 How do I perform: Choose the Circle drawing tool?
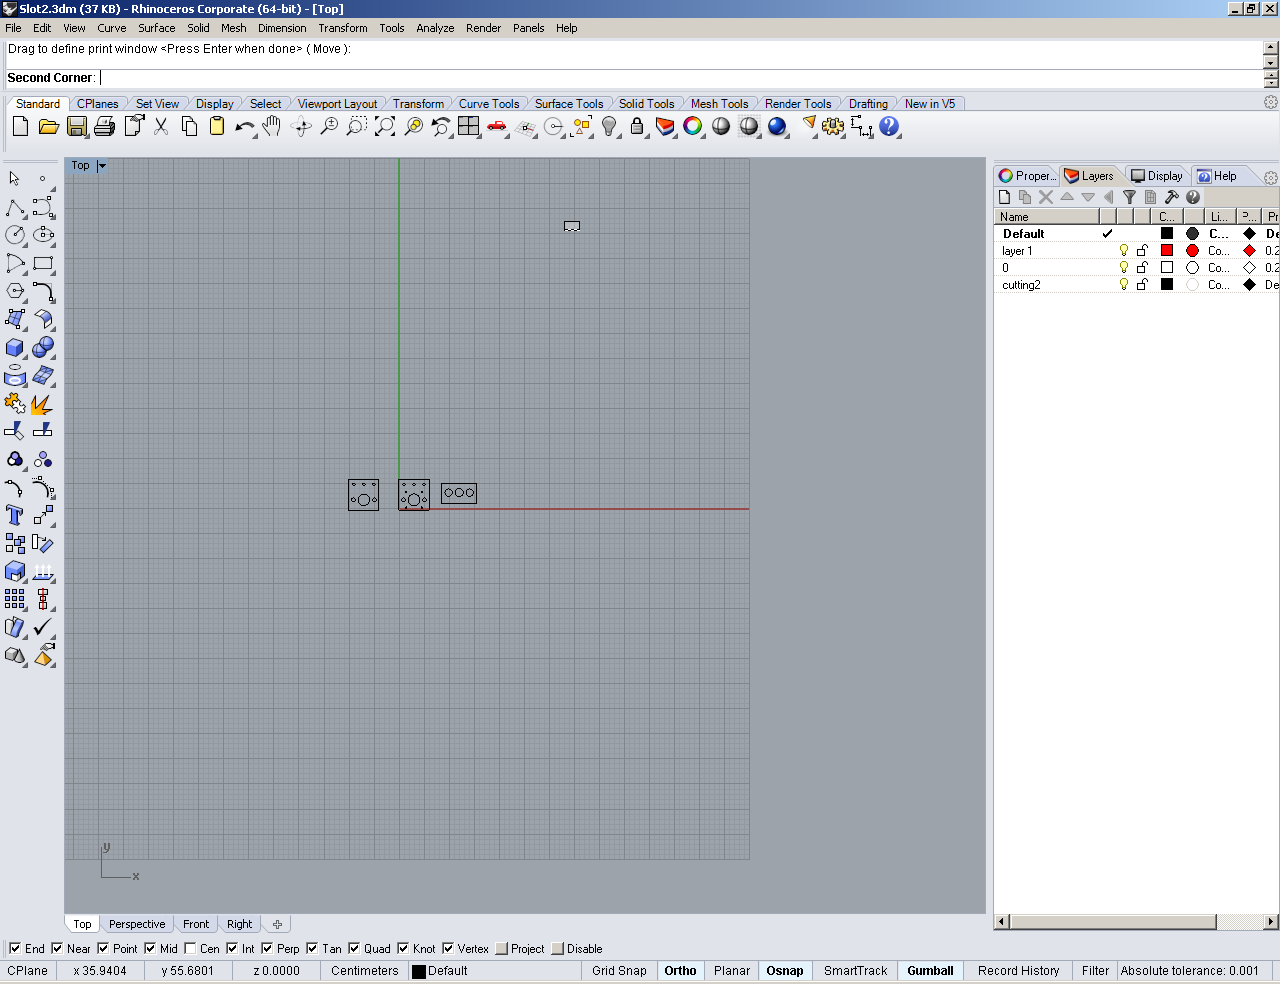tap(15, 235)
